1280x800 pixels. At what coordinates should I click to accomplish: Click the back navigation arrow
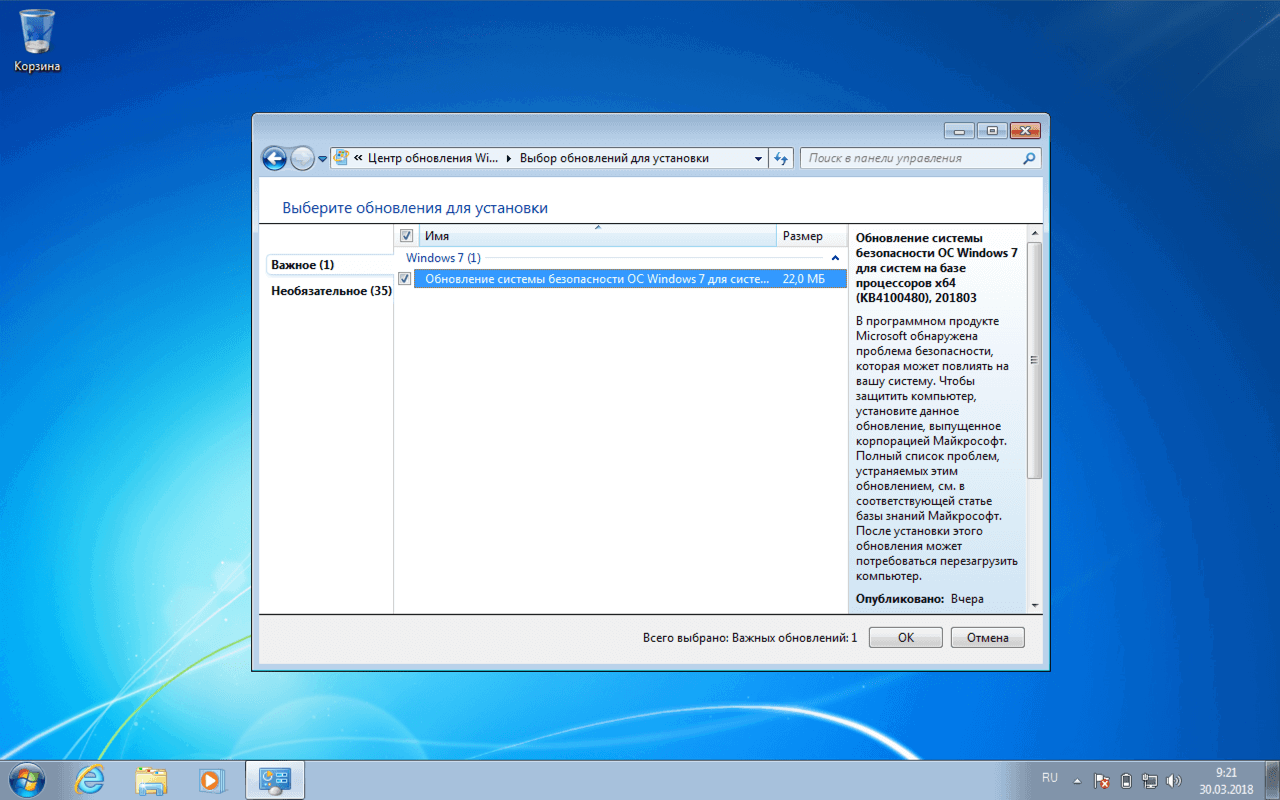coord(274,158)
